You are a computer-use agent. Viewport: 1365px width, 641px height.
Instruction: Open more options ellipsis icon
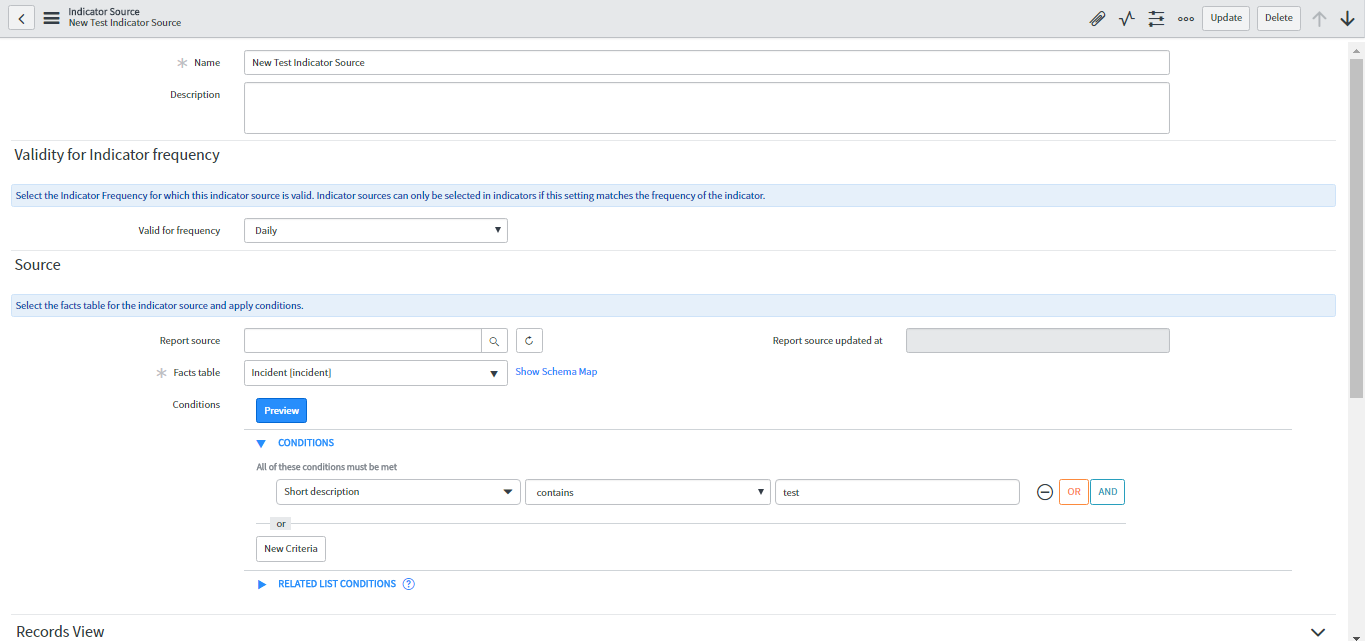point(1186,18)
